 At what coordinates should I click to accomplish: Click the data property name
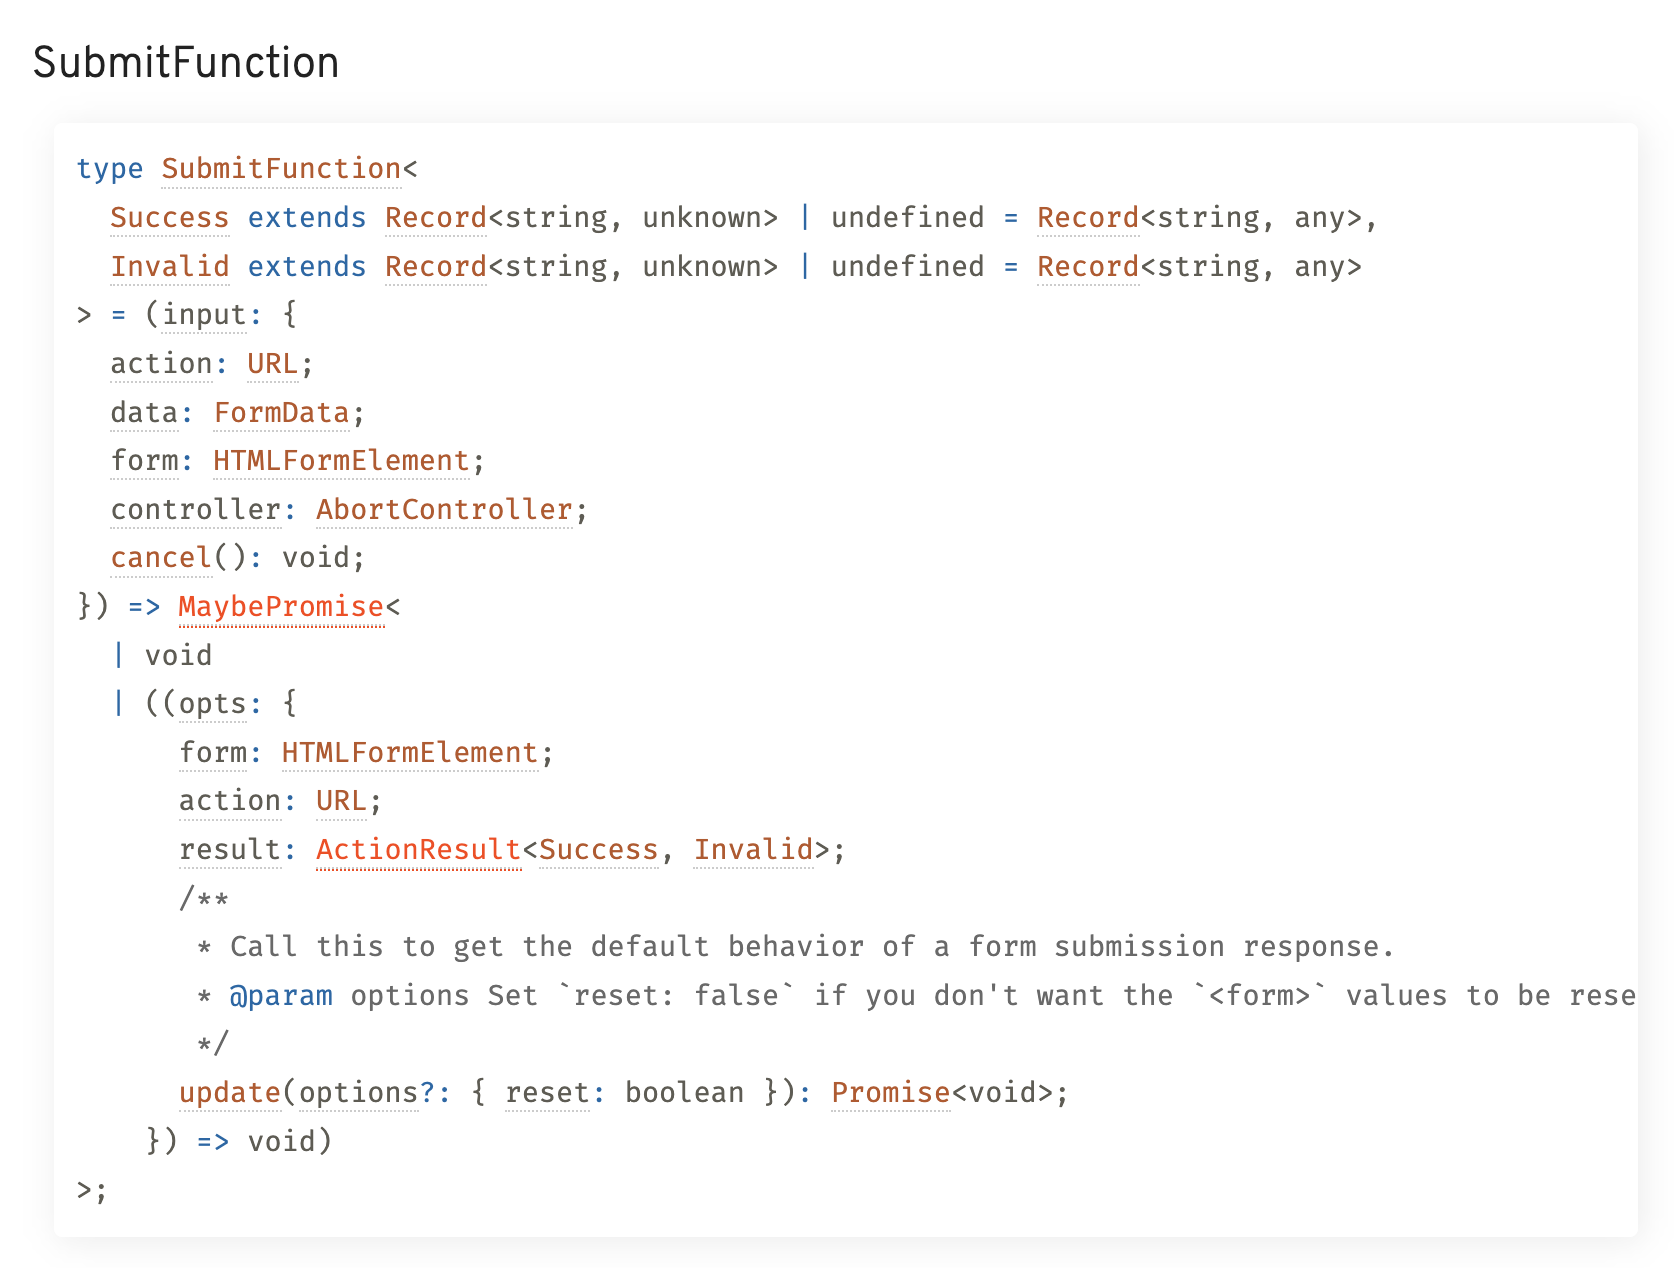(144, 413)
